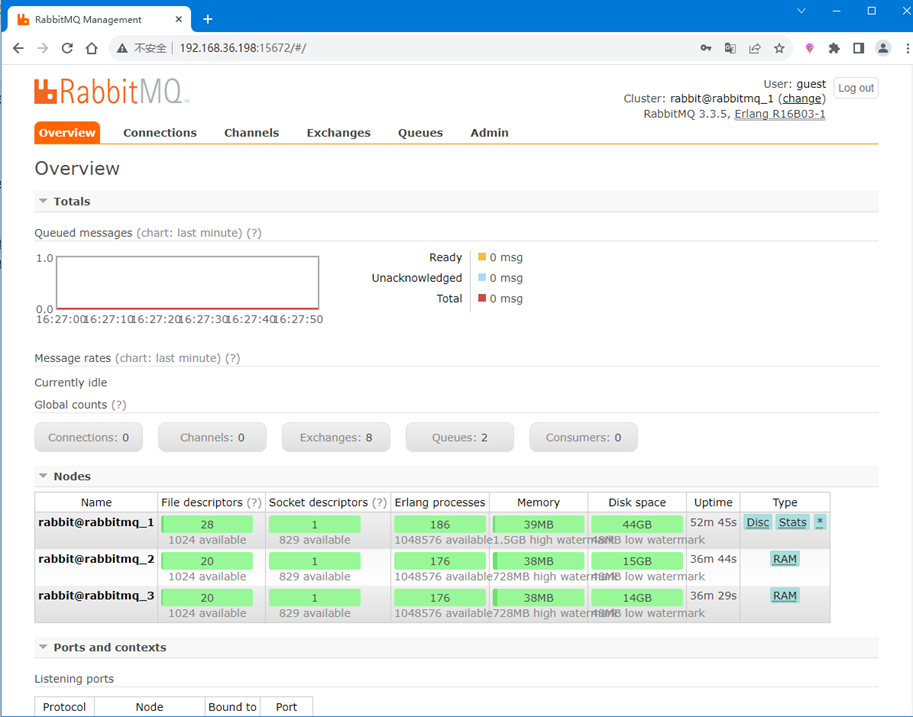Click the Stats type badge
Image resolution: width=913 pixels, height=717 pixels.
[792, 522]
